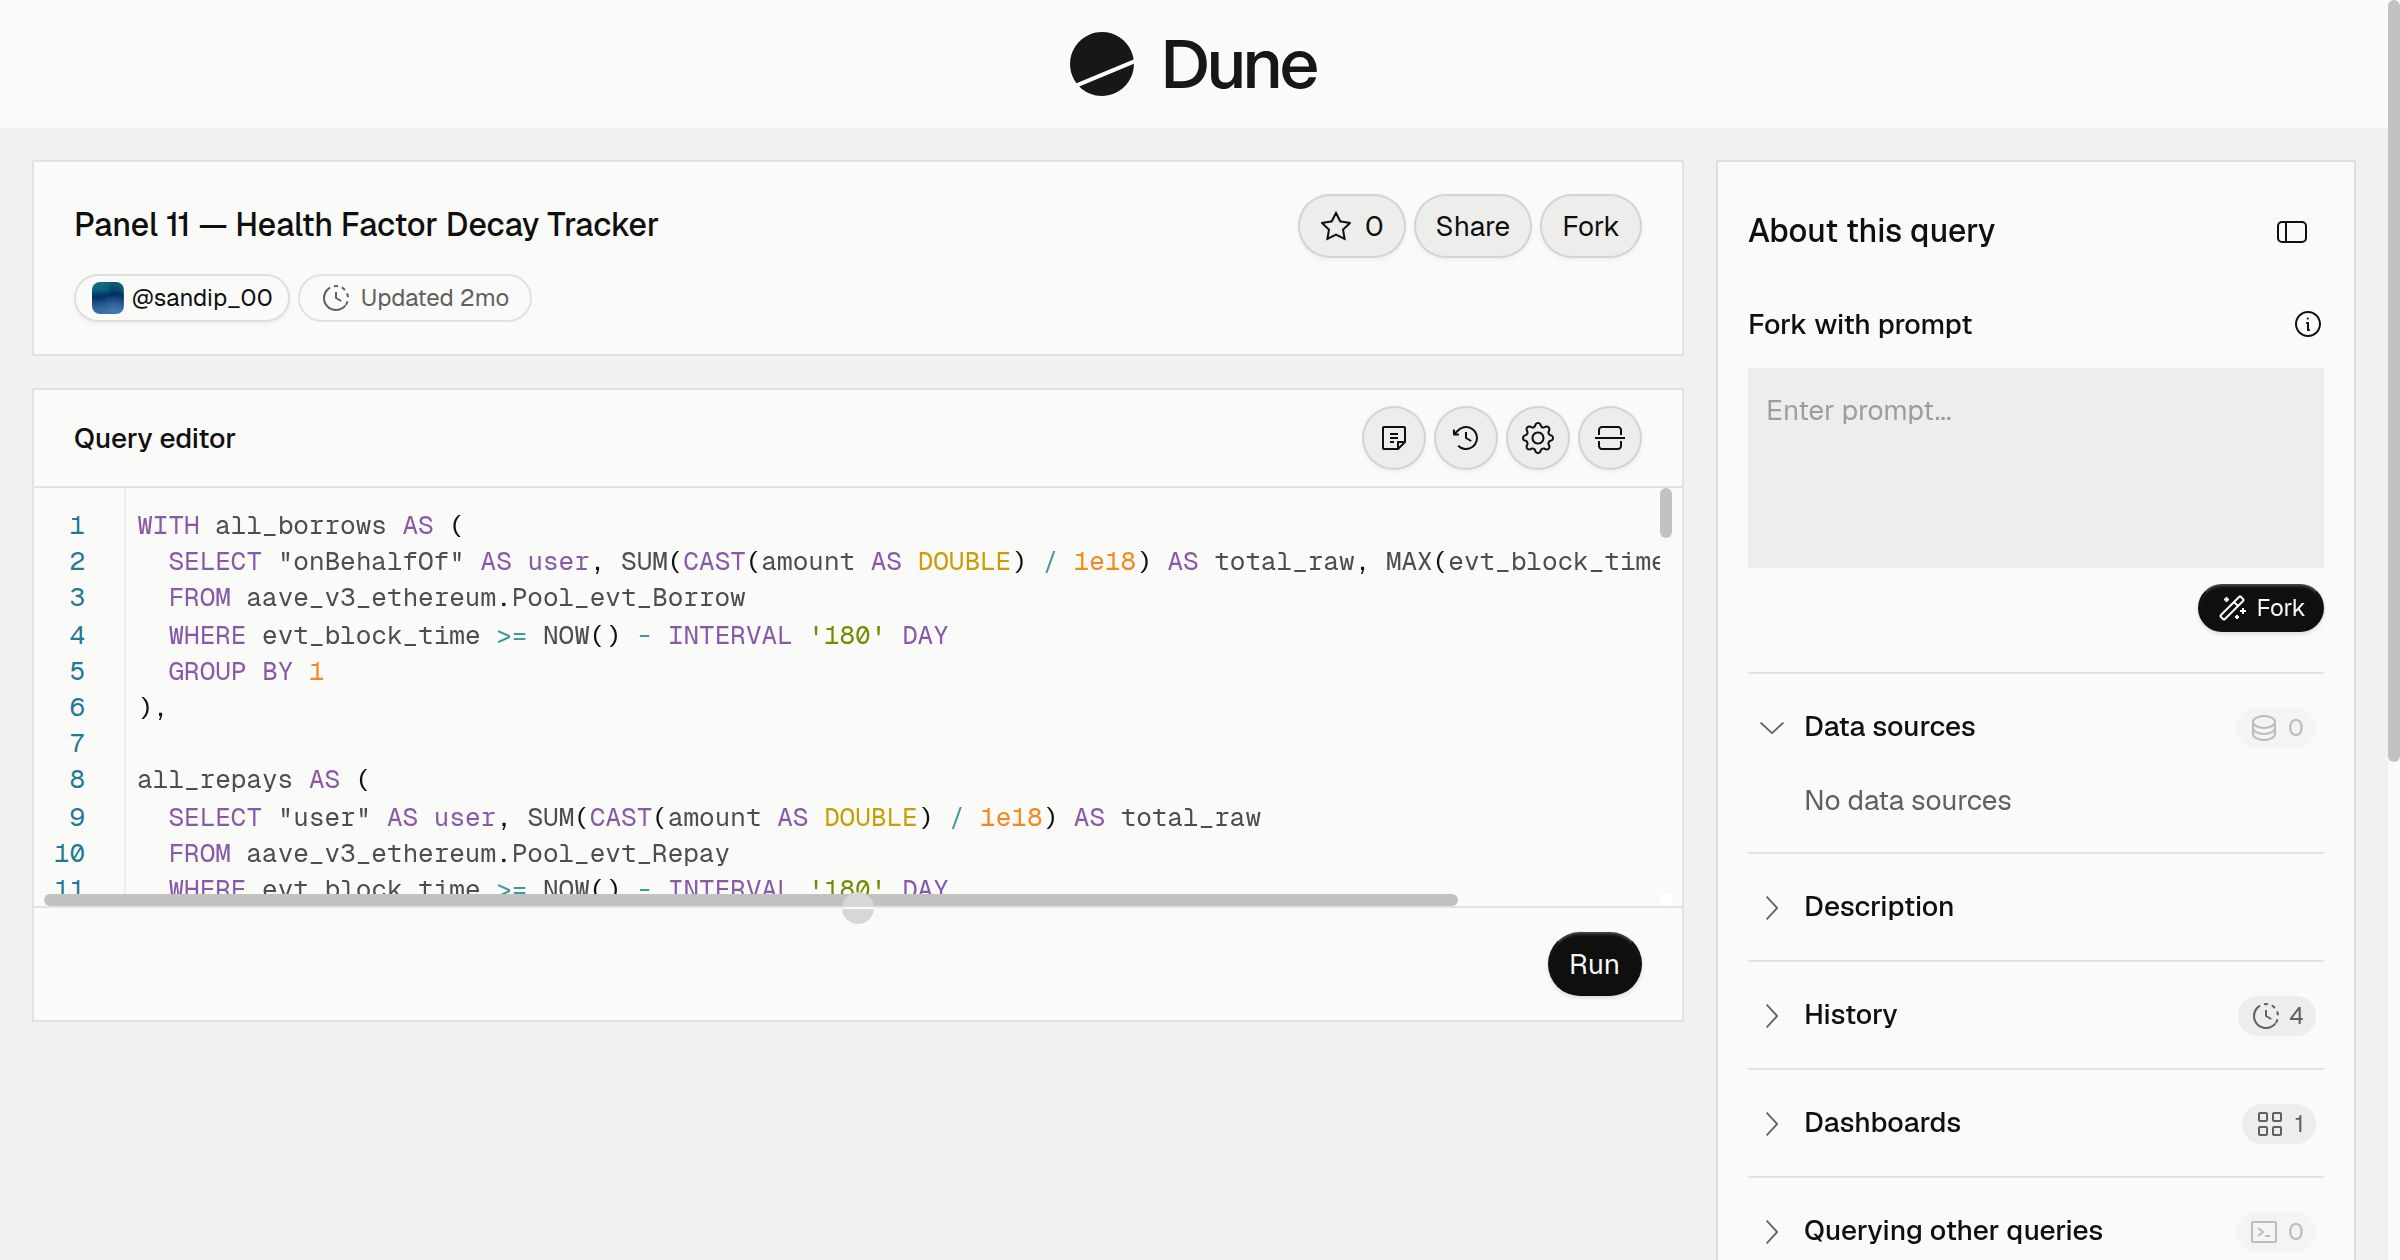Click the 'Query editor' heading
This screenshot has width=2400, height=1260.
pyautogui.click(x=155, y=438)
